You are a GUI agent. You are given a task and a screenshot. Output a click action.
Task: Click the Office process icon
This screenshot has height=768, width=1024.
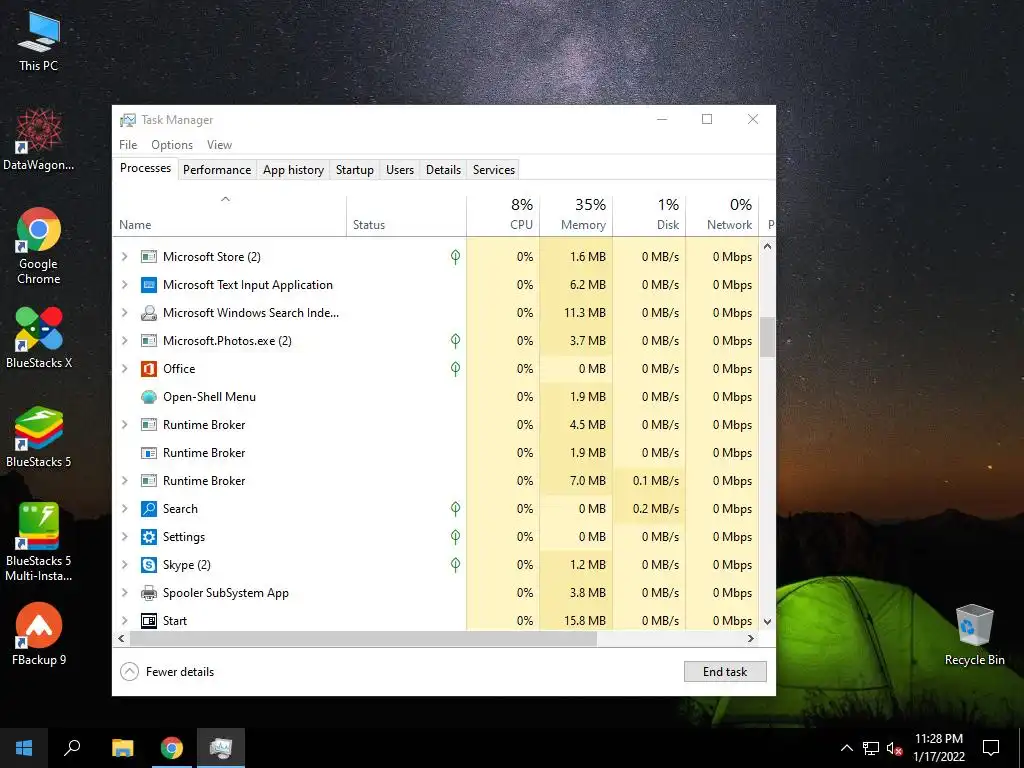coord(149,369)
